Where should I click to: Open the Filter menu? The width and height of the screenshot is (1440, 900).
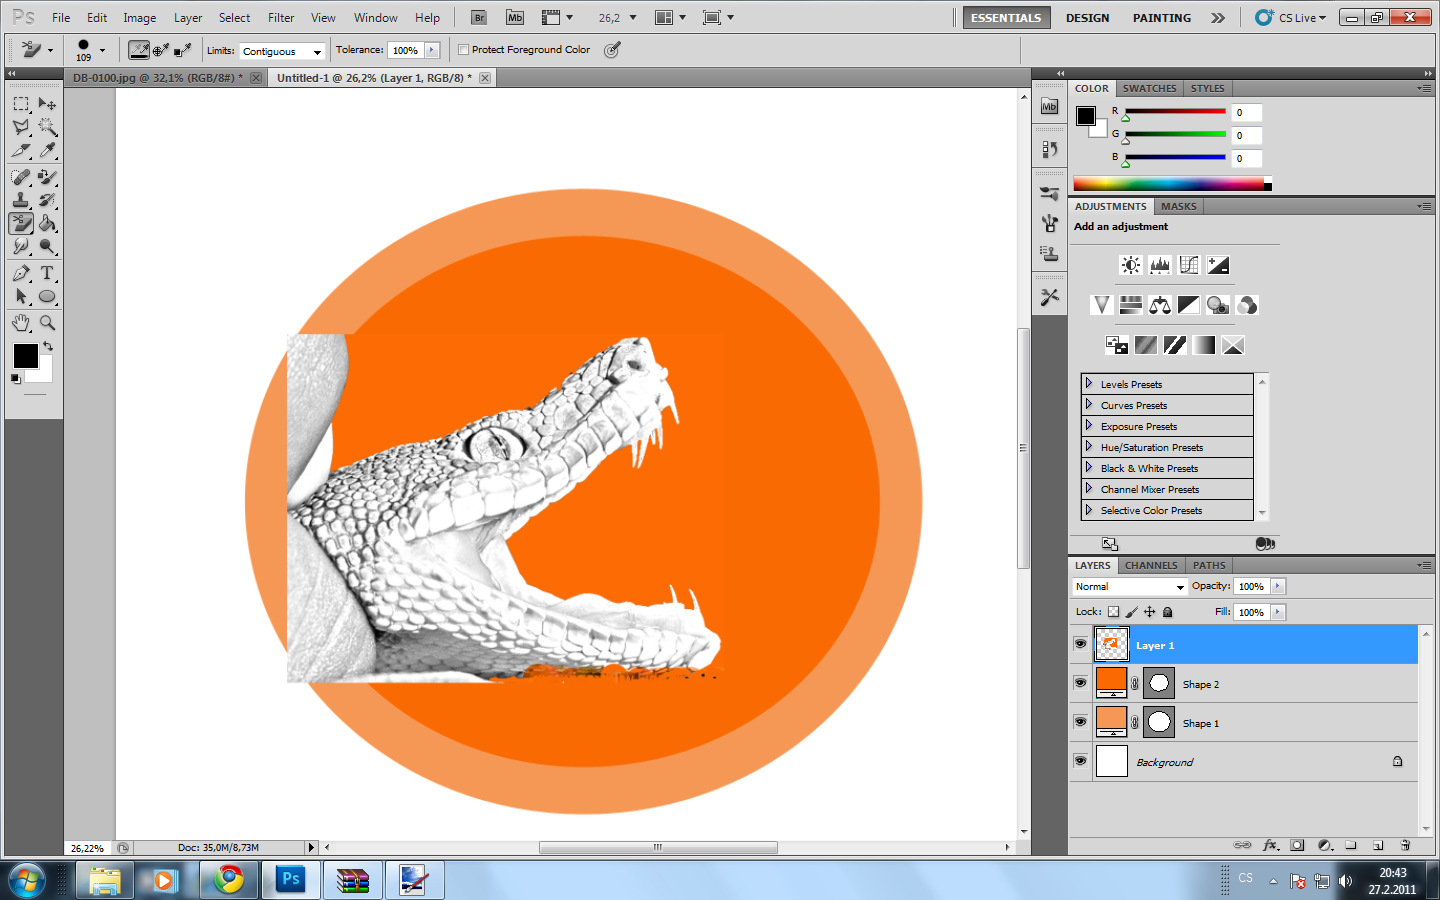(280, 18)
